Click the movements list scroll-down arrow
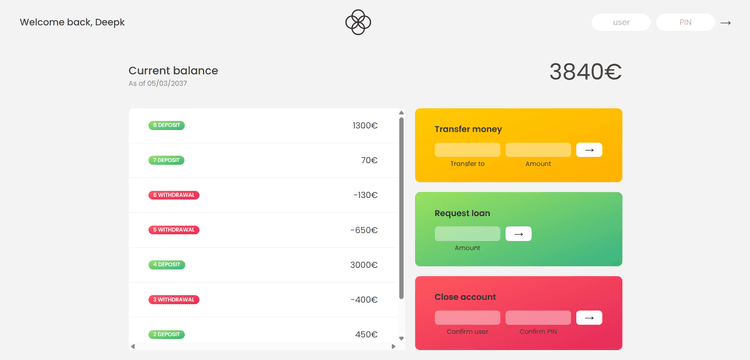Screen dimensions: 750x360 pos(401,338)
